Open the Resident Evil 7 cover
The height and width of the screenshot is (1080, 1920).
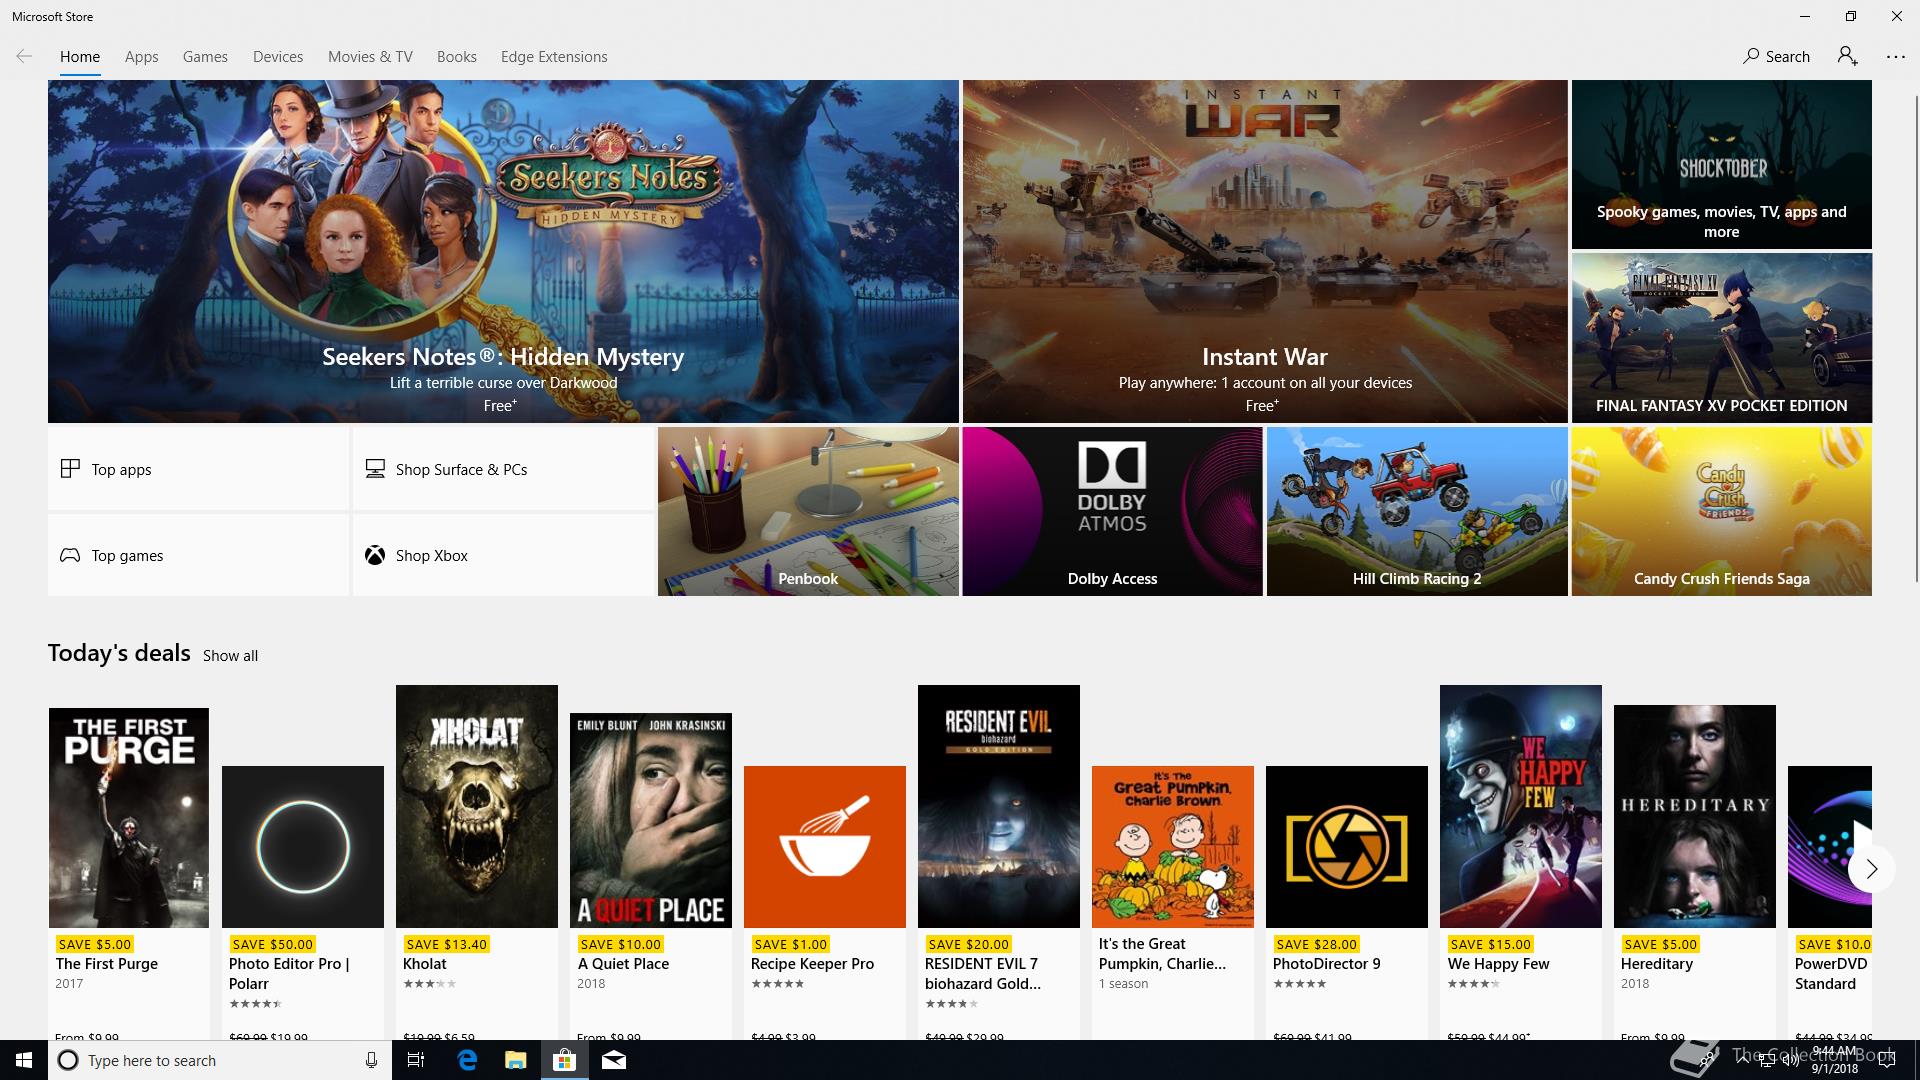point(999,806)
